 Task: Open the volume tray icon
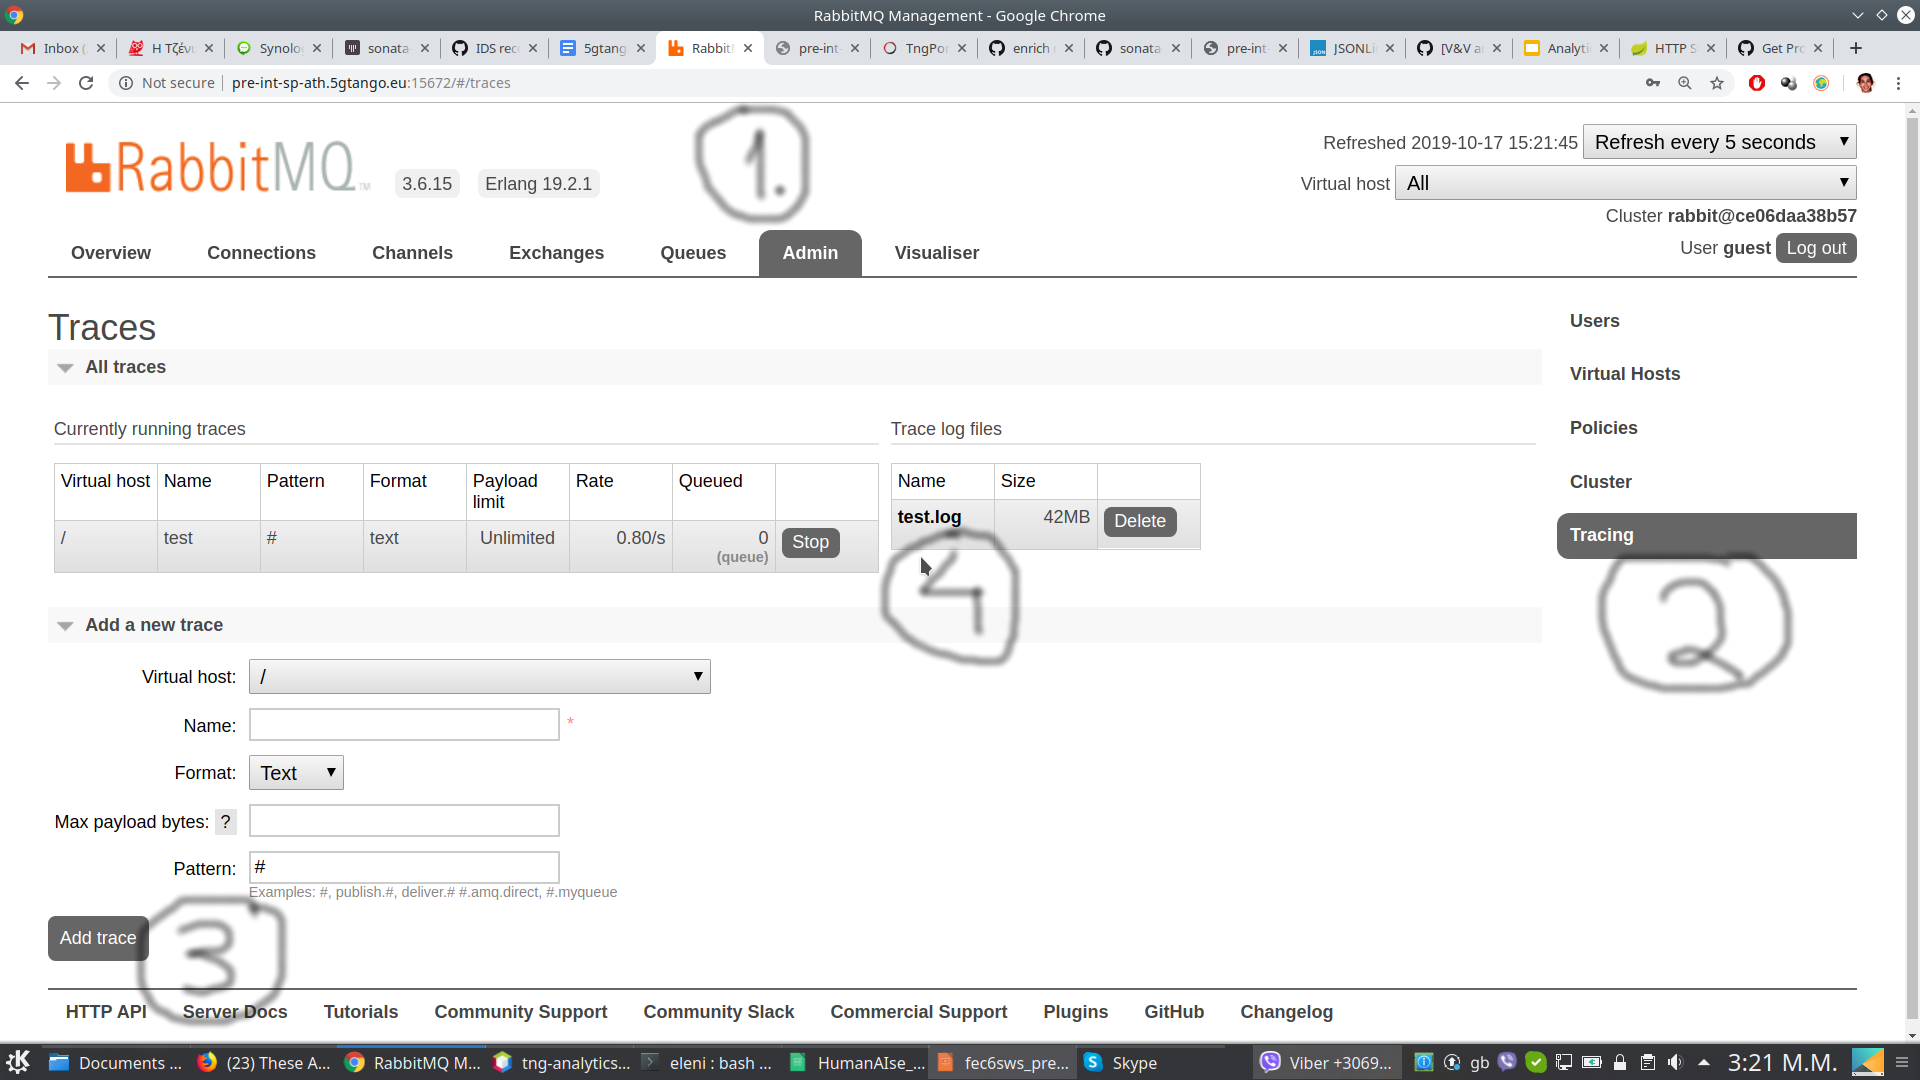(1676, 1062)
